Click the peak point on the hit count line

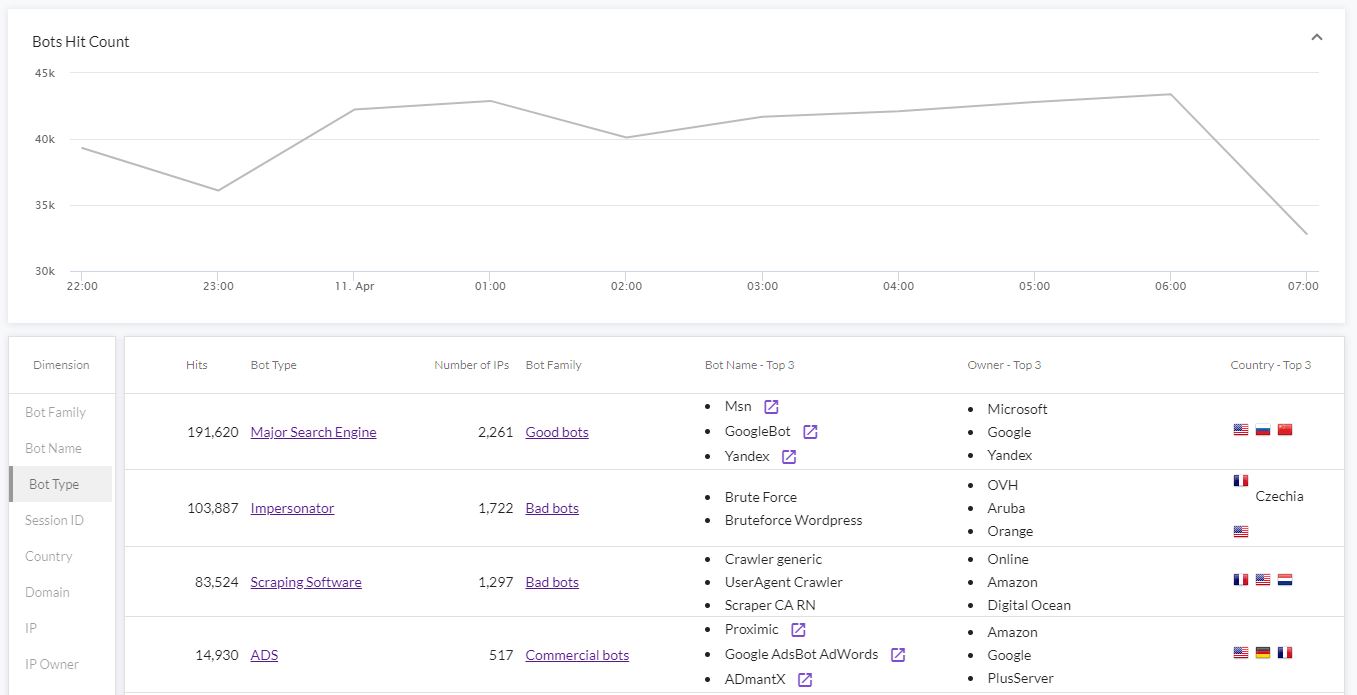[1169, 94]
